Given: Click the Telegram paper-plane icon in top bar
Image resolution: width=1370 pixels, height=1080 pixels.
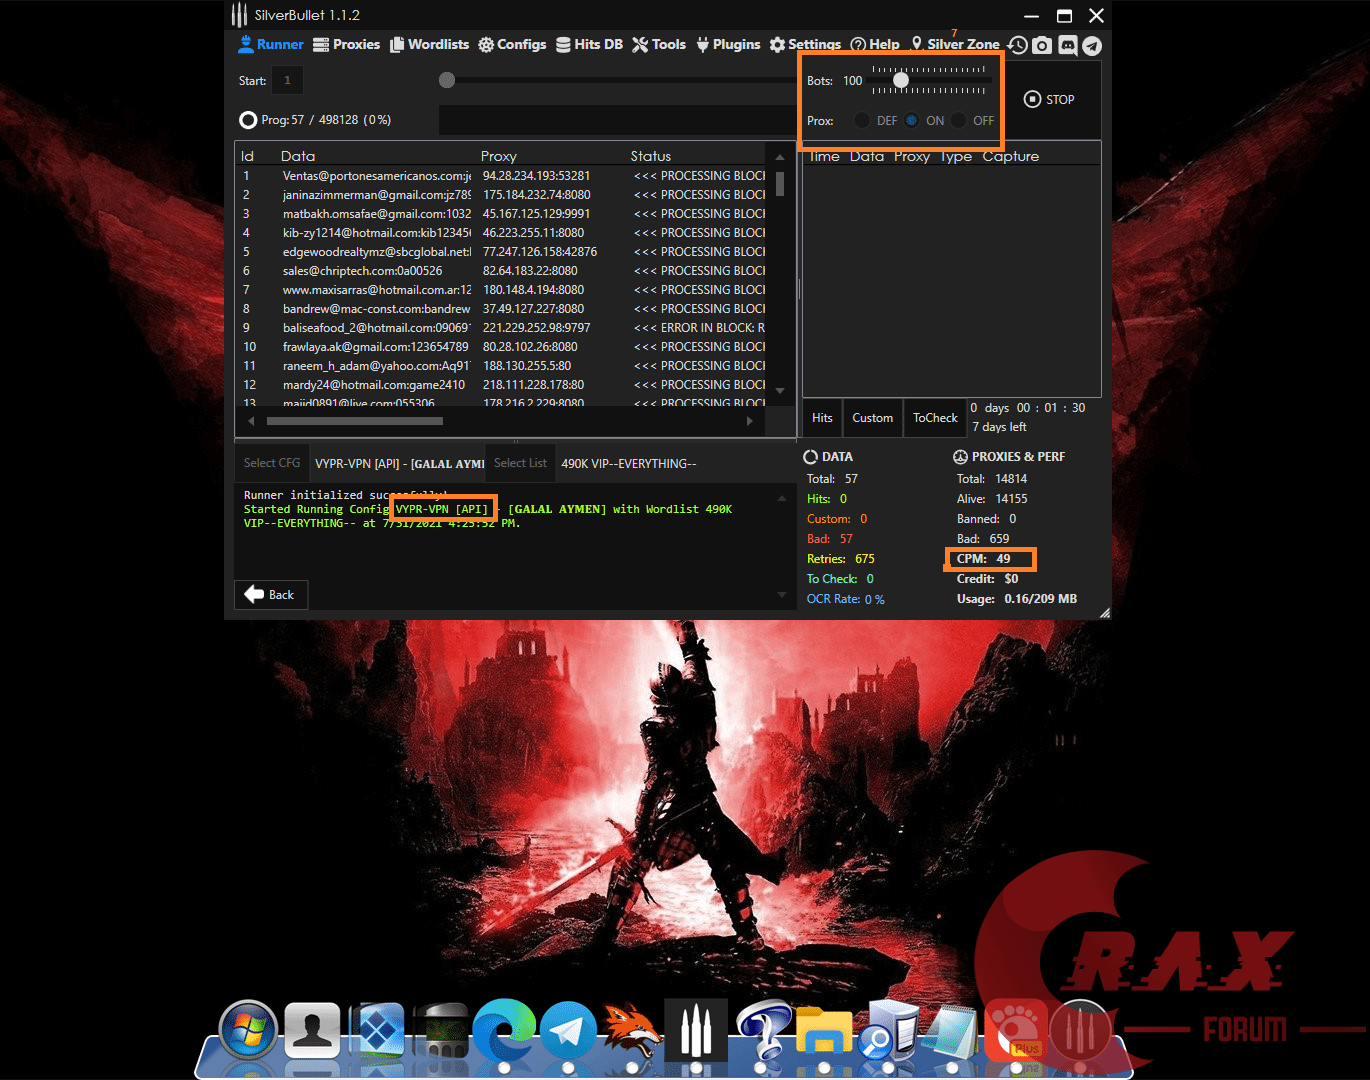Looking at the screenshot, I should 1092,45.
